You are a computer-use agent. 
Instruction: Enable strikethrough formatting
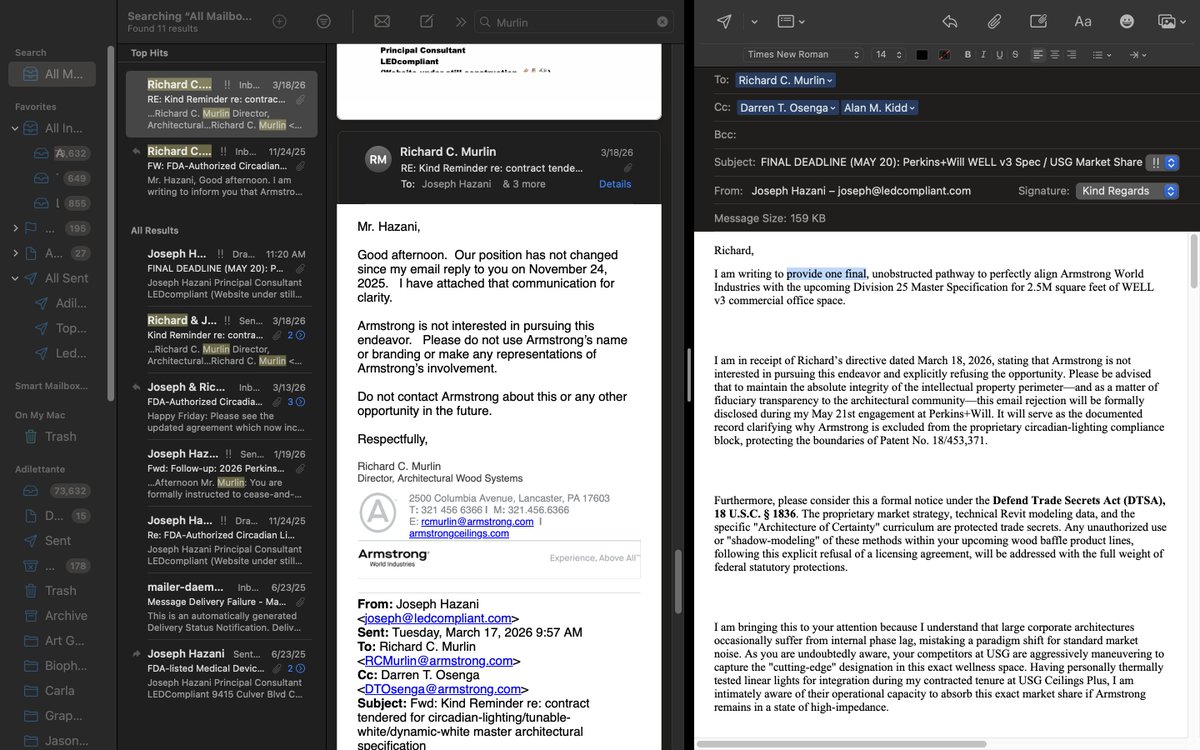pos(1014,54)
